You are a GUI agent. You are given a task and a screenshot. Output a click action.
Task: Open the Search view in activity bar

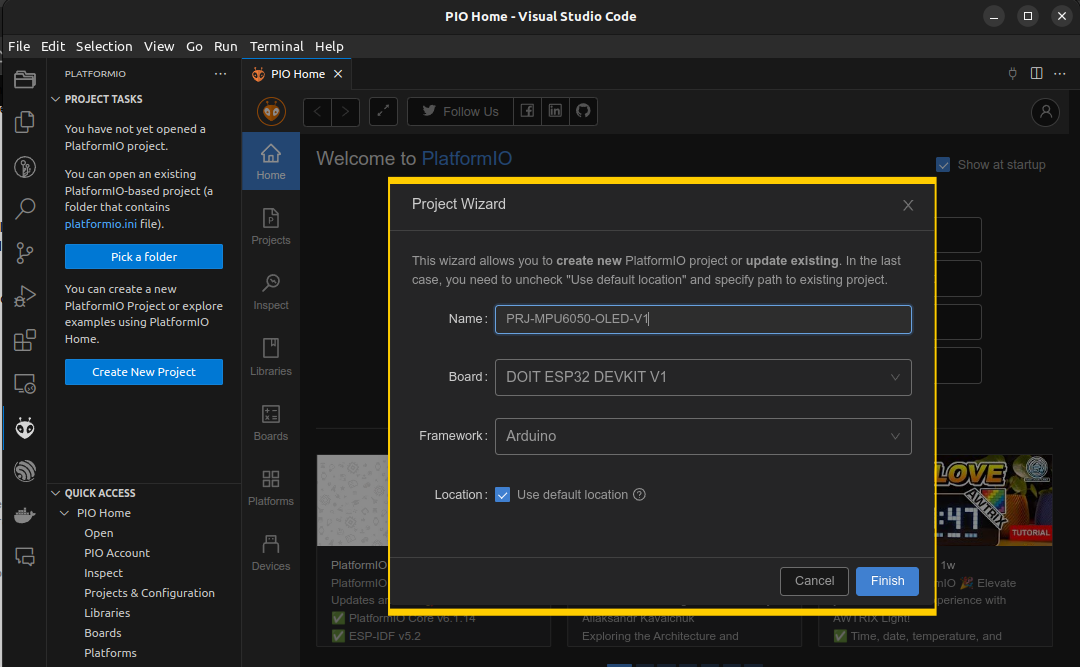tap(25, 208)
